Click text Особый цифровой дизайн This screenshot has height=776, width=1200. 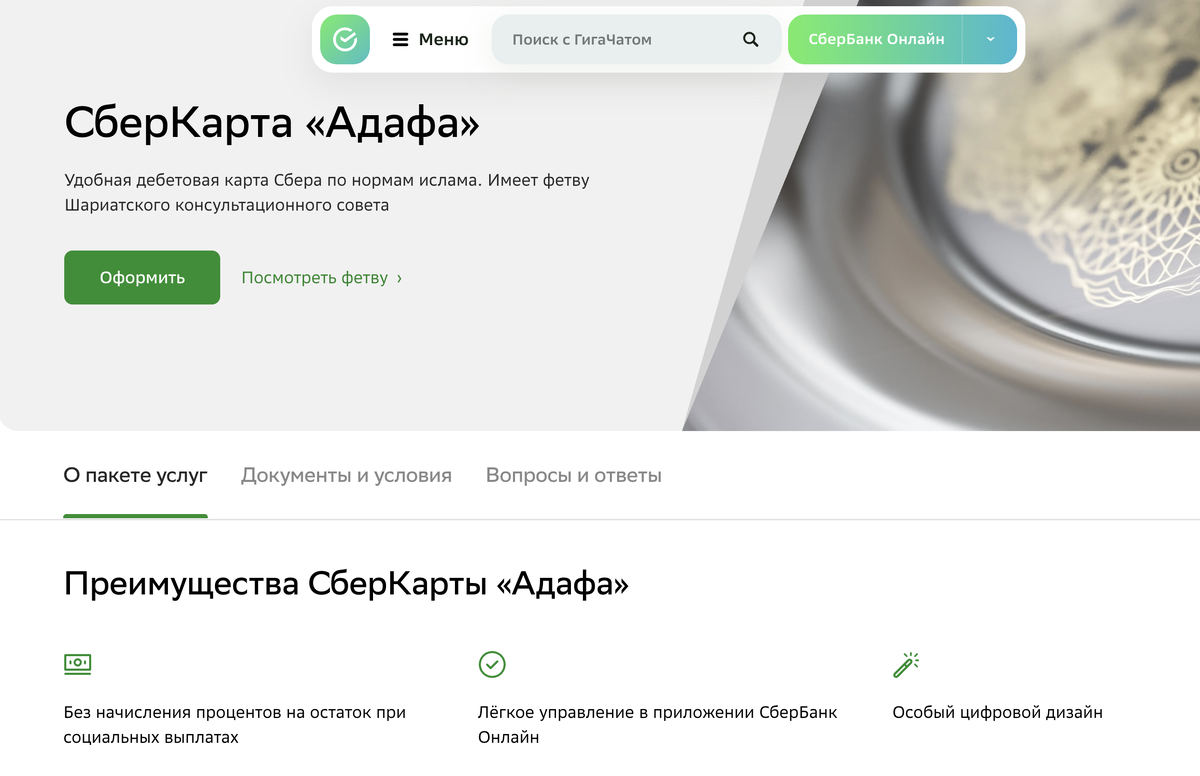pyautogui.click(x=998, y=713)
